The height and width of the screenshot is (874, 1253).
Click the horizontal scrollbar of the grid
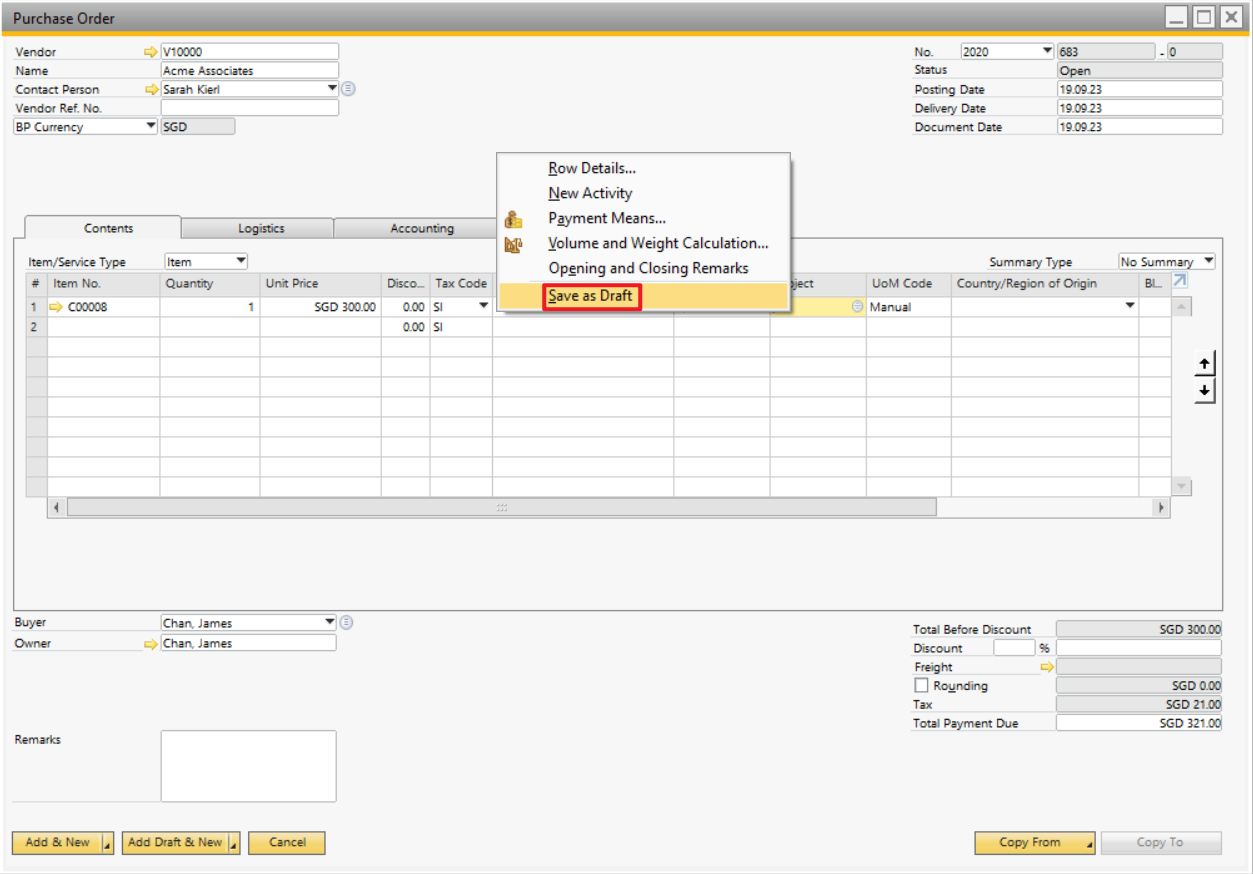(x=502, y=508)
